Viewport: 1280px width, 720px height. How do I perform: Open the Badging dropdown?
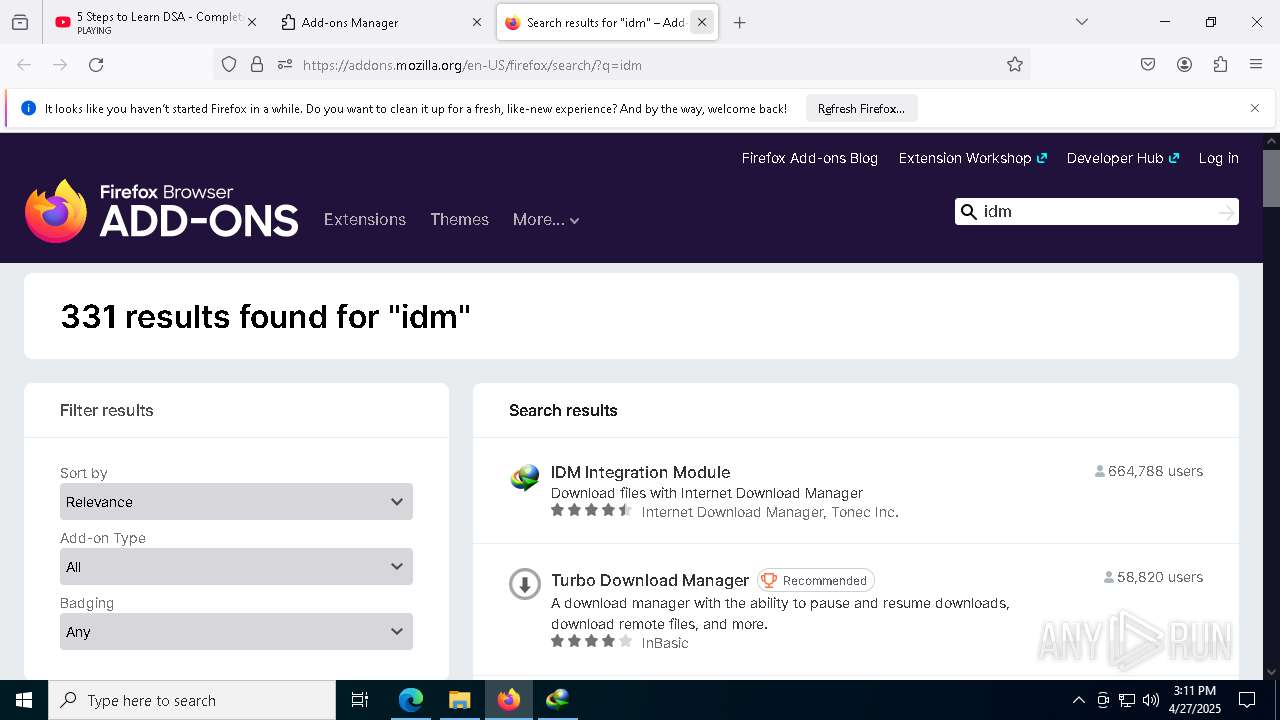tap(236, 631)
